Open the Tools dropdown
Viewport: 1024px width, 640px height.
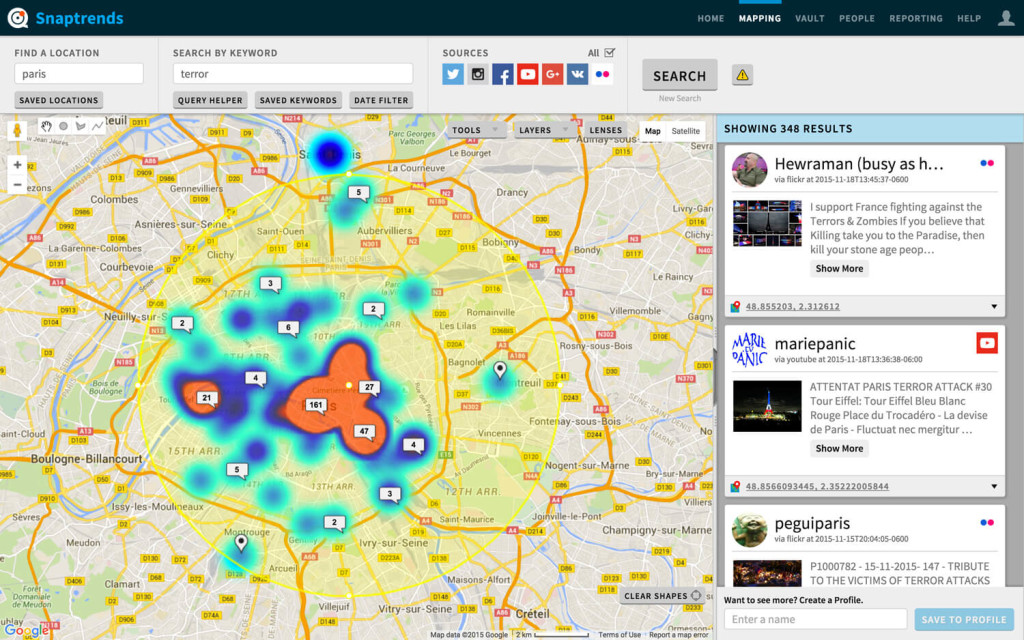pyautogui.click(x=475, y=130)
